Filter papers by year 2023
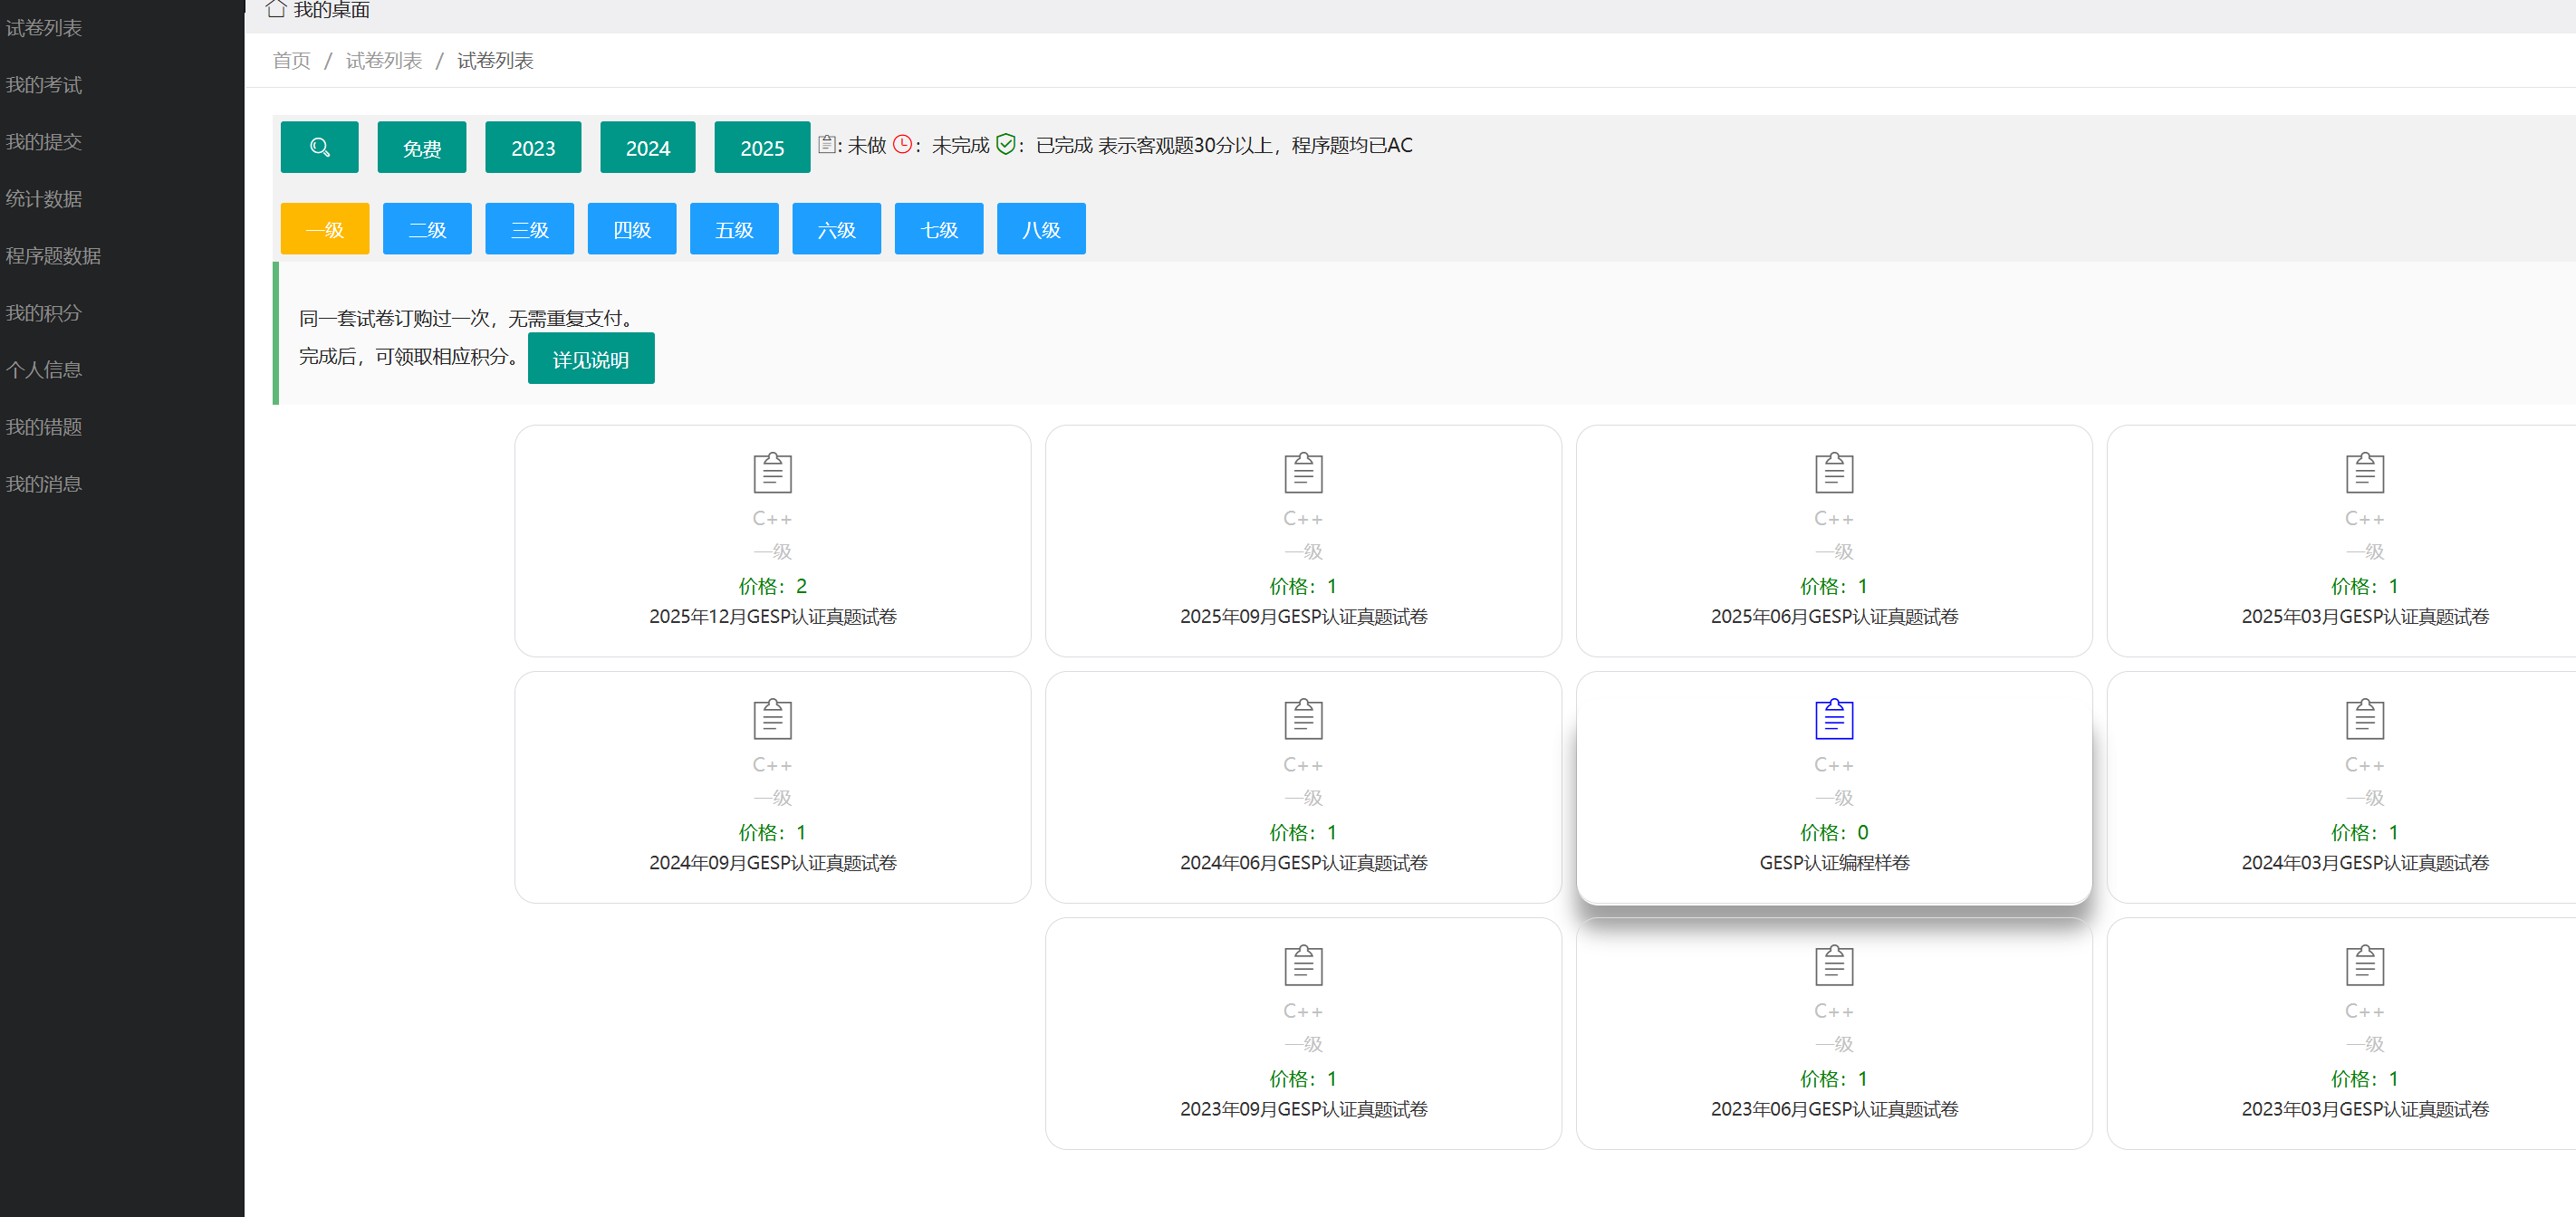Screen dimensions: 2576x1217 click(532, 147)
